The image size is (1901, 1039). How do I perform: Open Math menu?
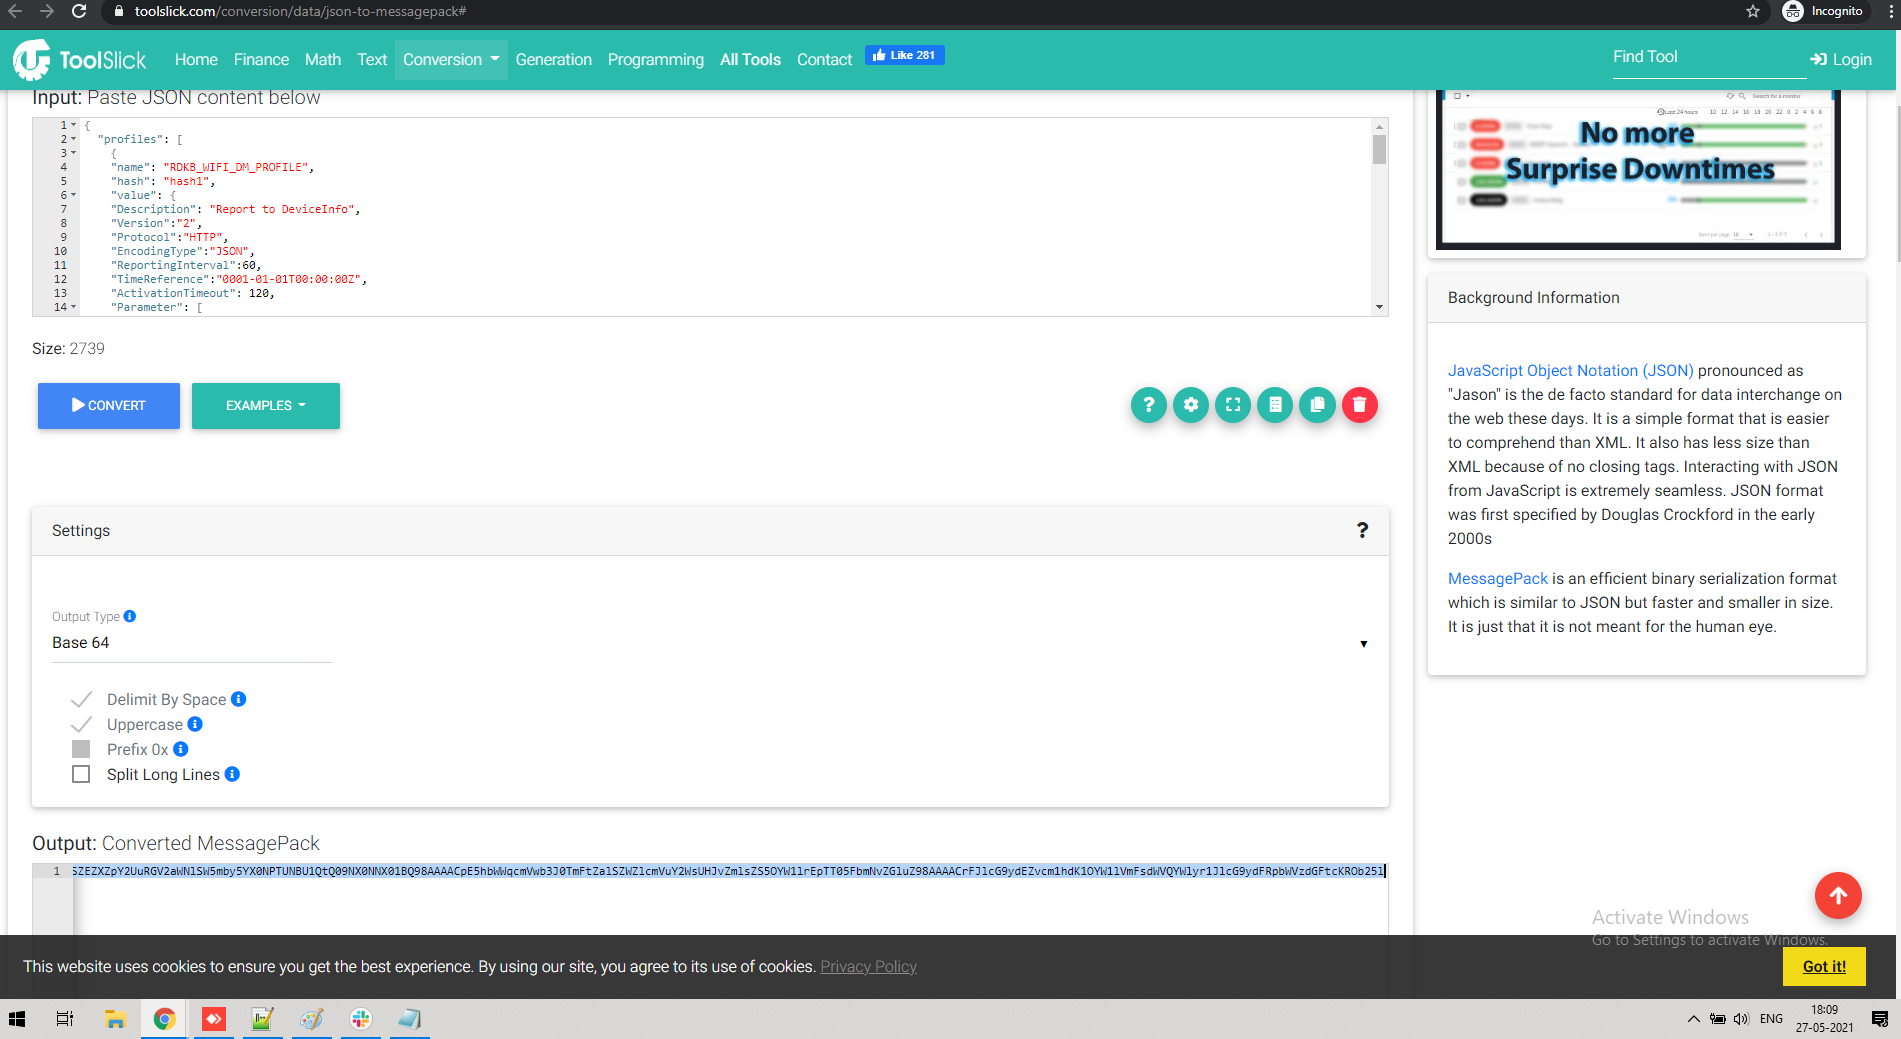323,60
